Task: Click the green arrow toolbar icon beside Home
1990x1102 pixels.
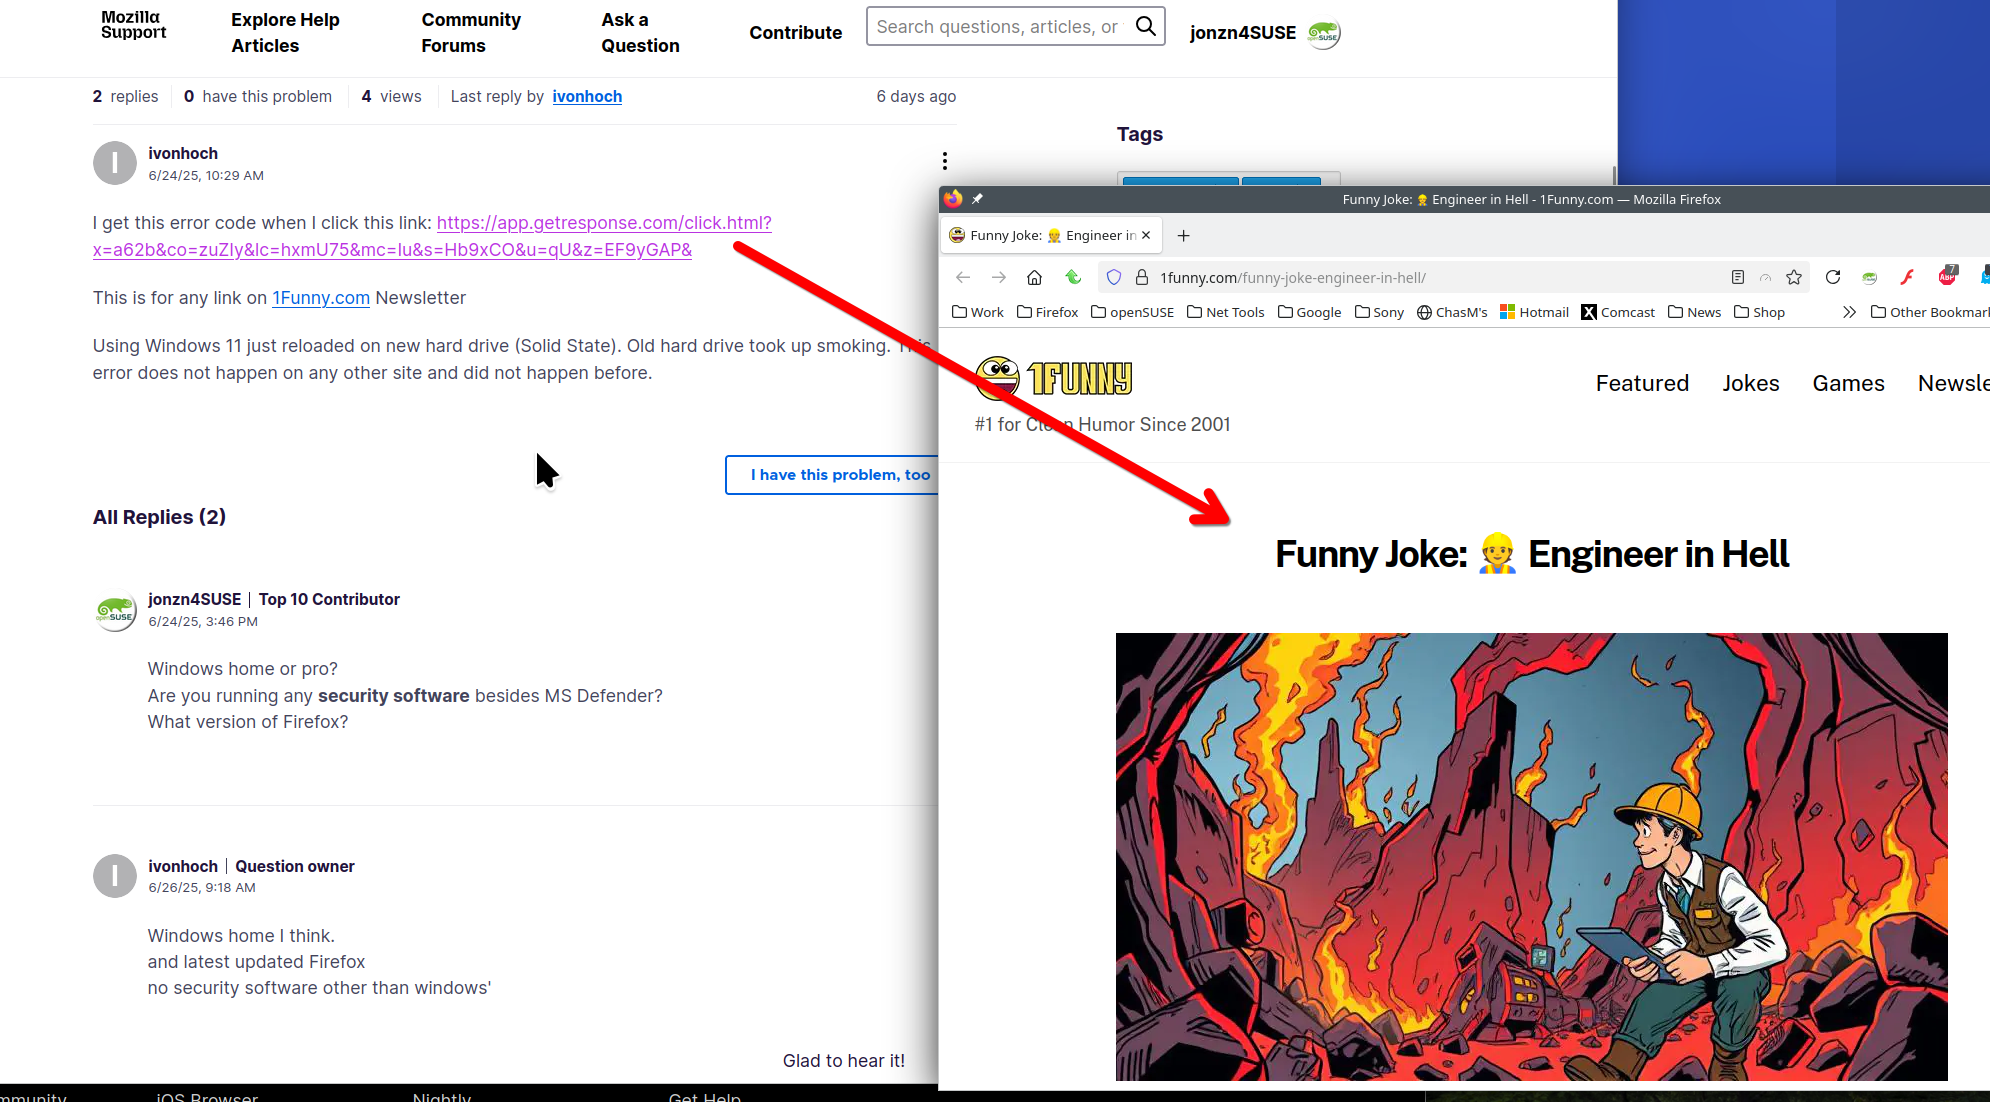Action: point(1073,278)
